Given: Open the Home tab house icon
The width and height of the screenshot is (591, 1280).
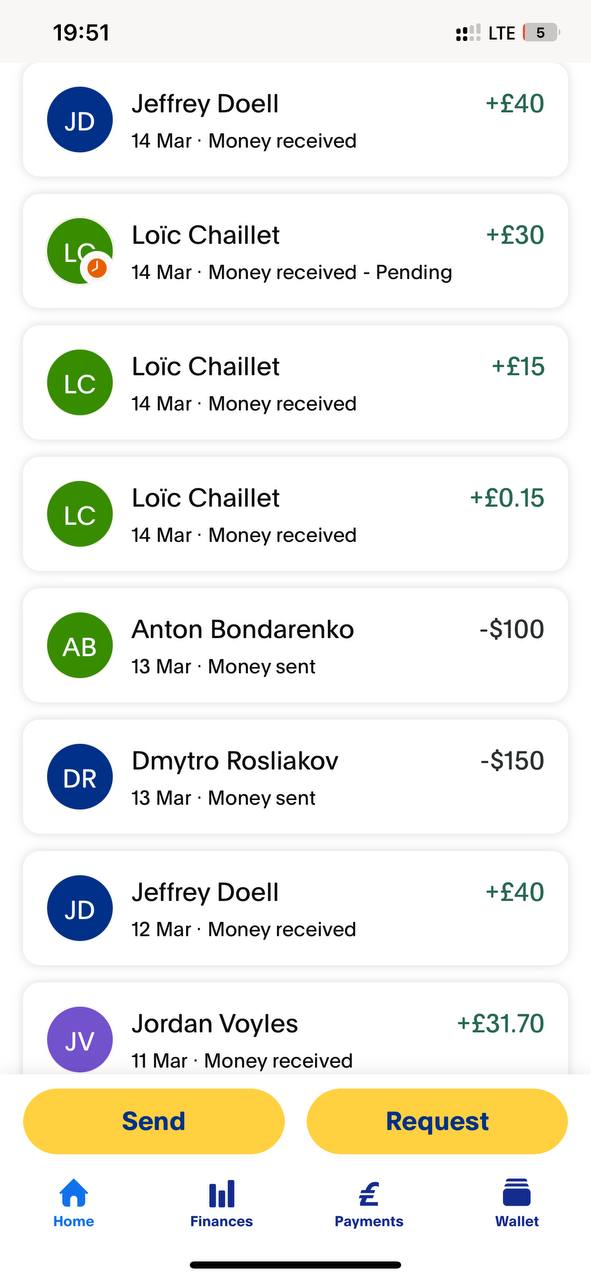Looking at the screenshot, I should tap(74, 1193).
